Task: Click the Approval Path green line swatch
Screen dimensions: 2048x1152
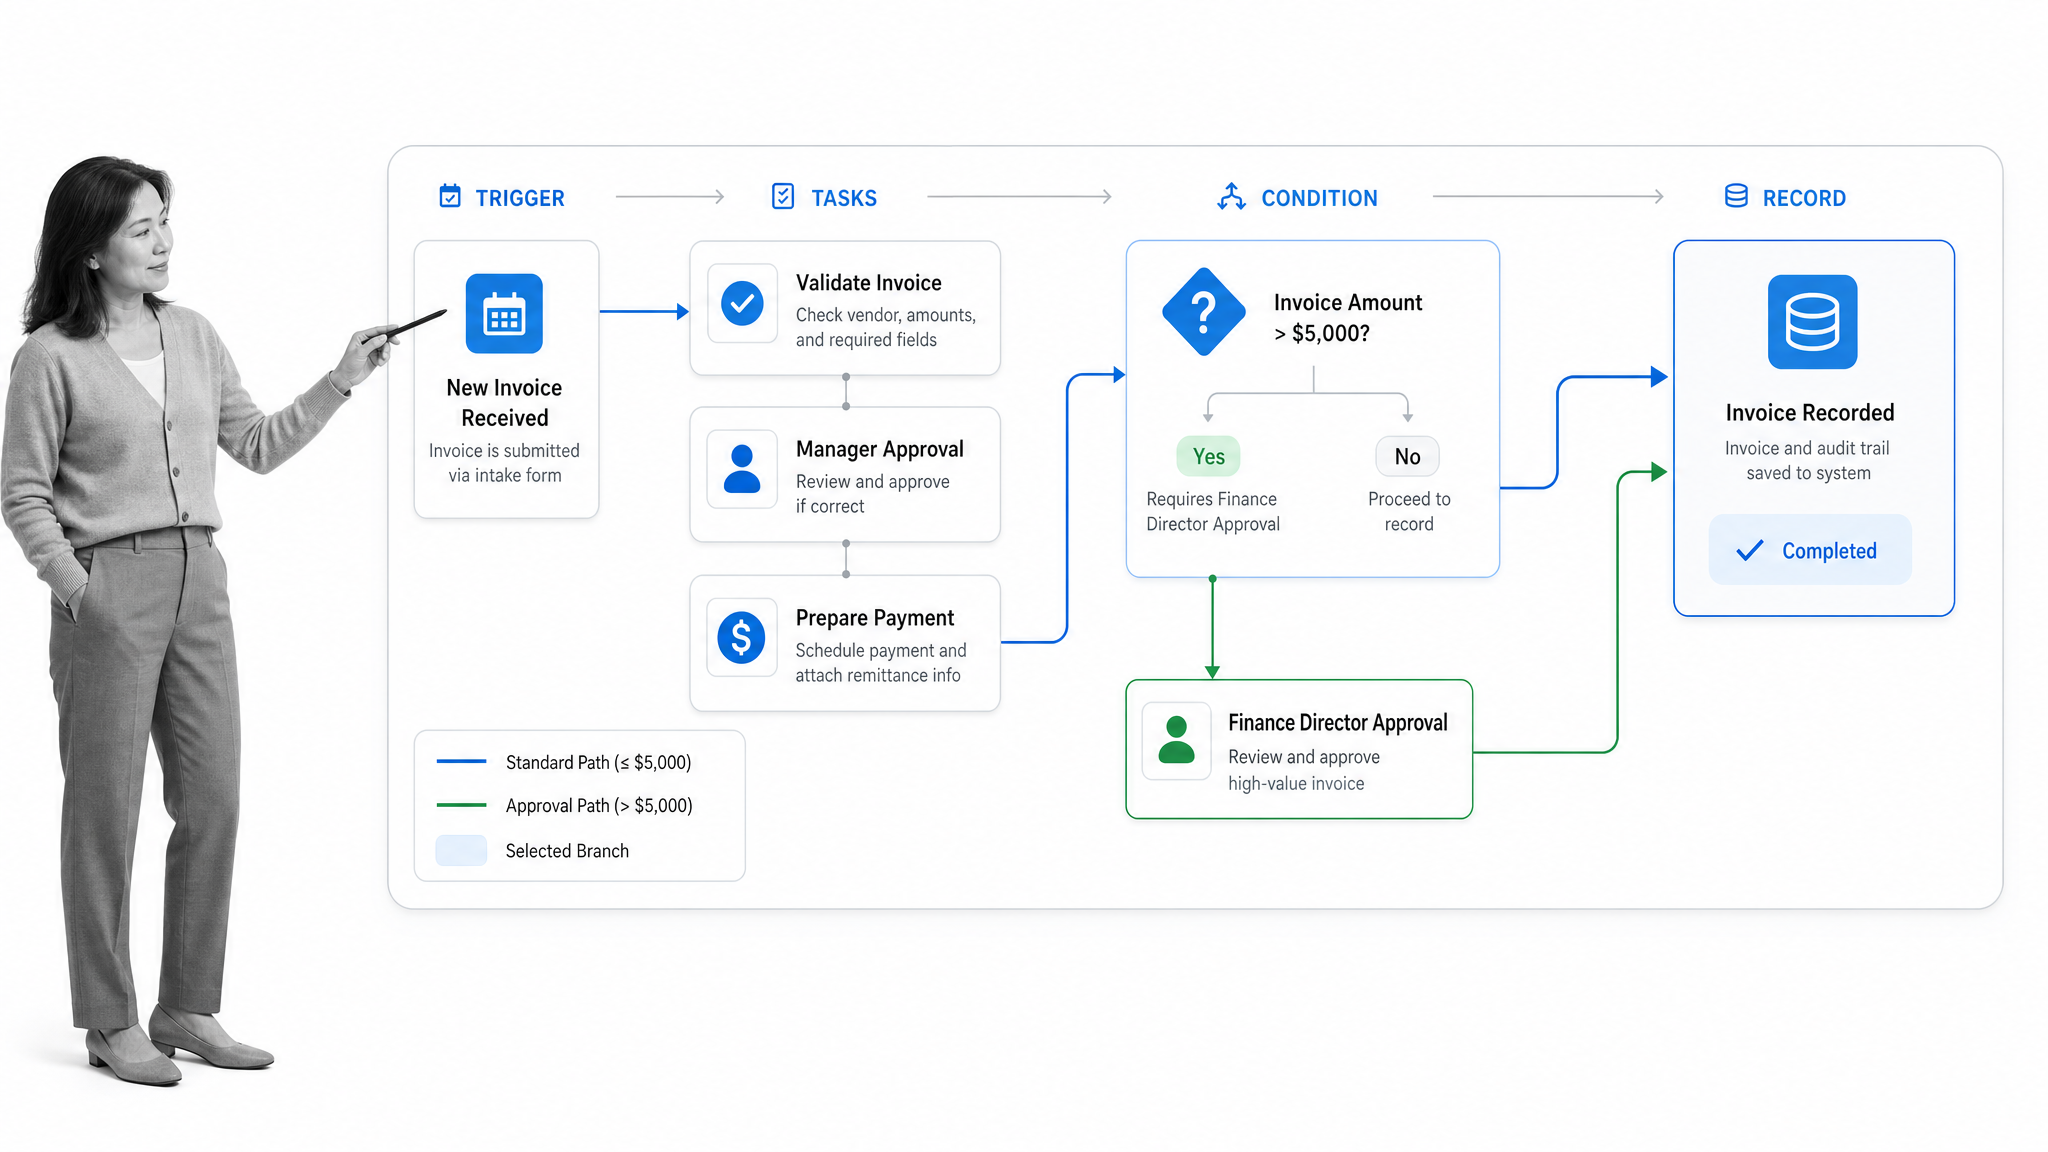Action: pos(461,805)
